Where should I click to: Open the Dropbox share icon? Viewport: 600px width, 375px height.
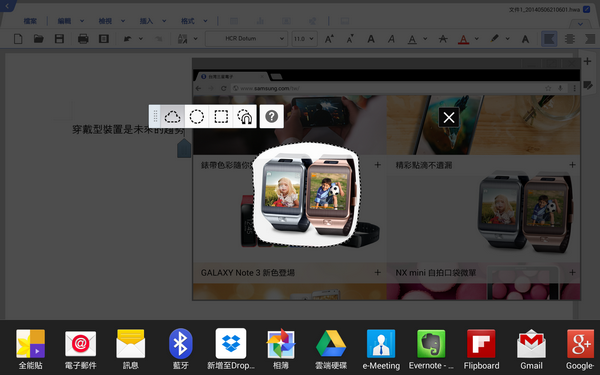point(231,344)
